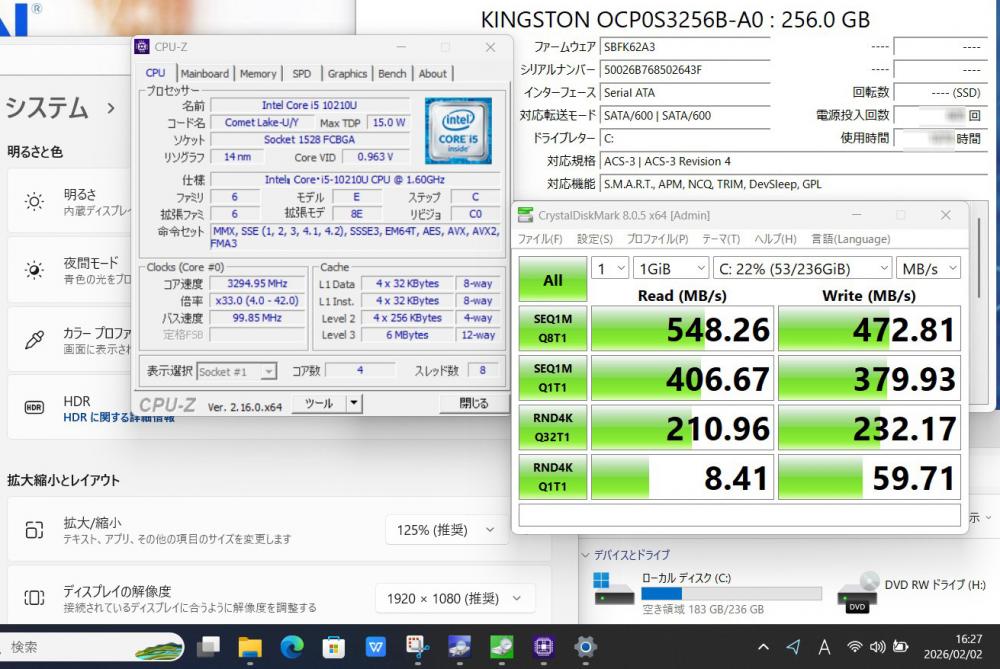Switch to the Memory tab in CPU-Z

[258, 73]
